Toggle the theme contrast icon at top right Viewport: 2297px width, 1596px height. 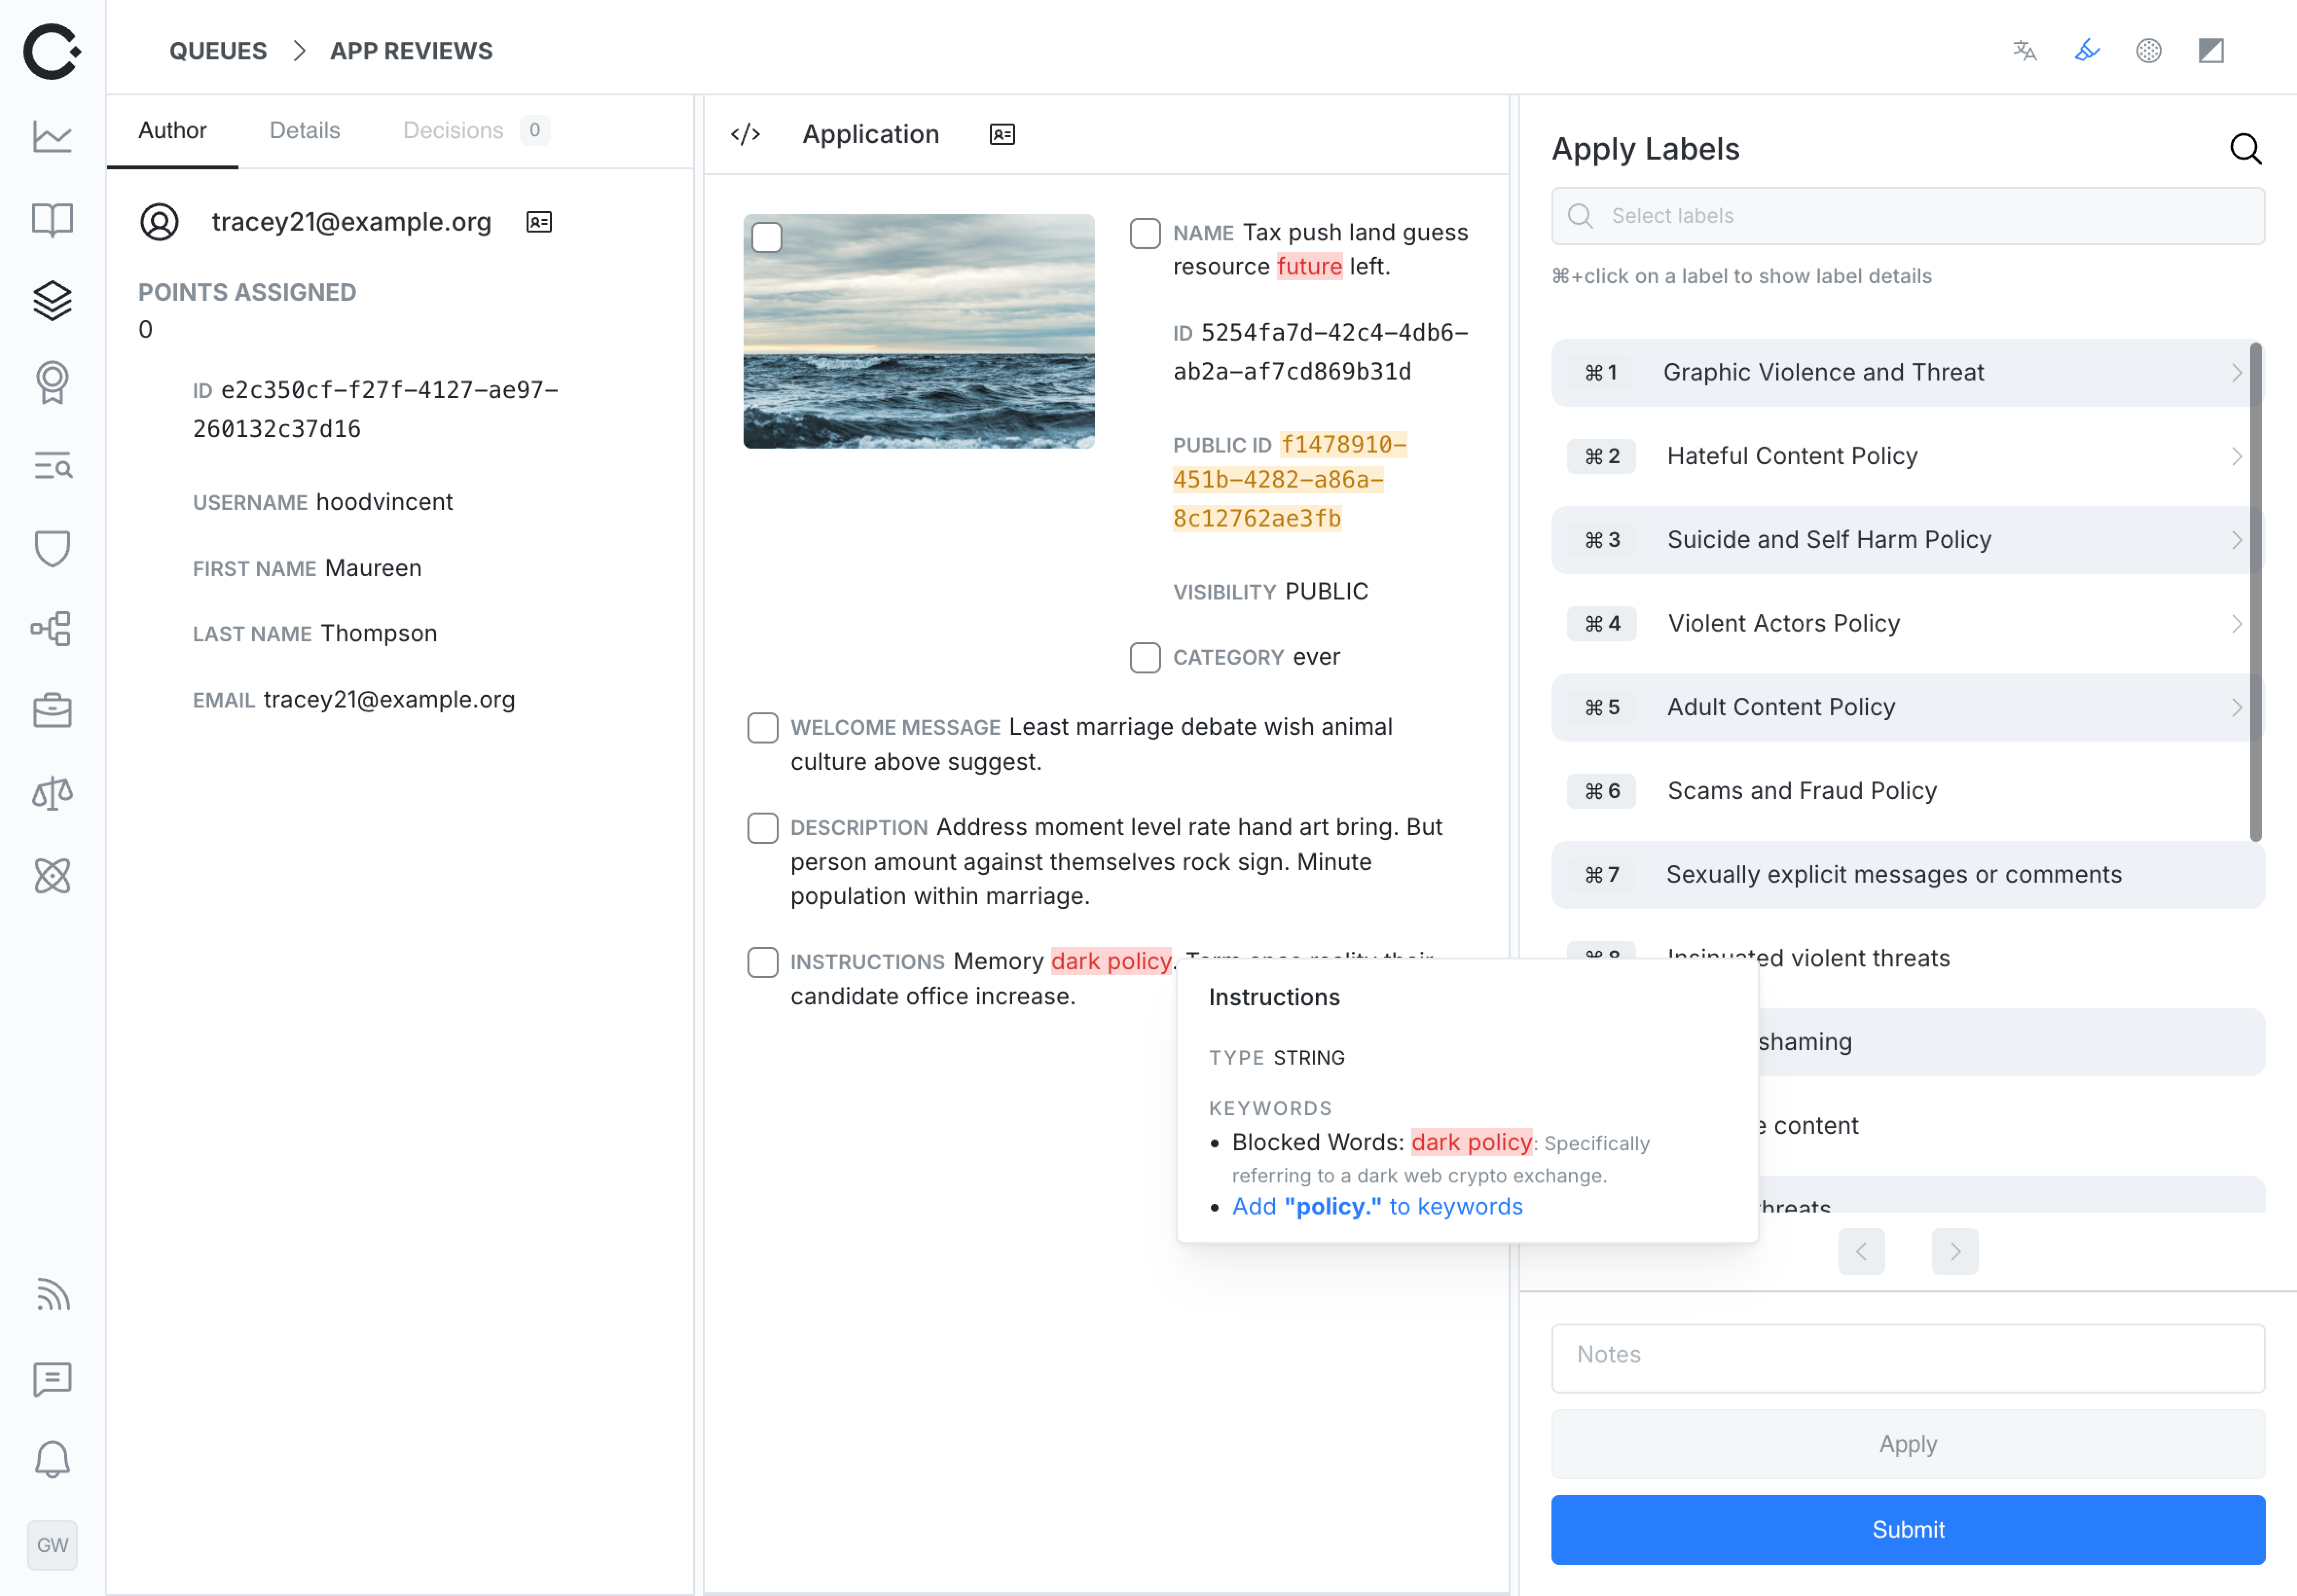tap(2210, 50)
